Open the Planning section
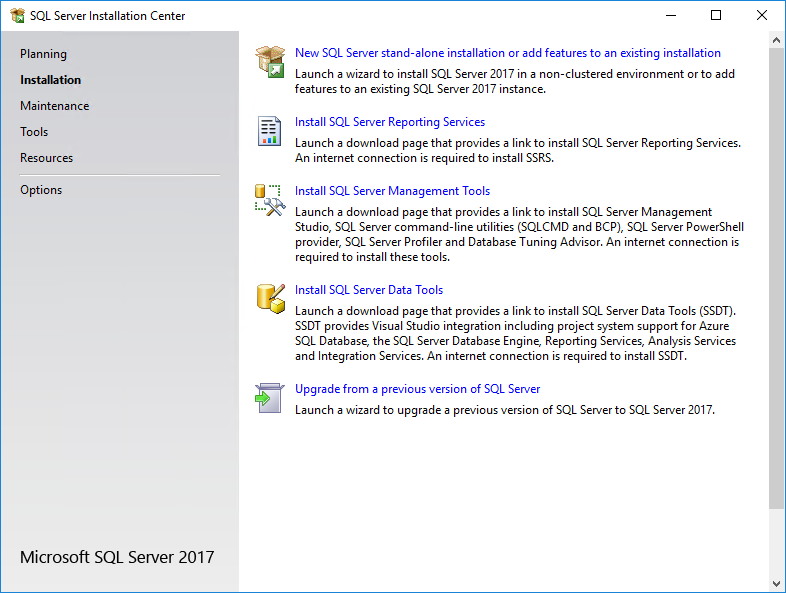The width and height of the screenshot is (786, 593). point(43,54)
